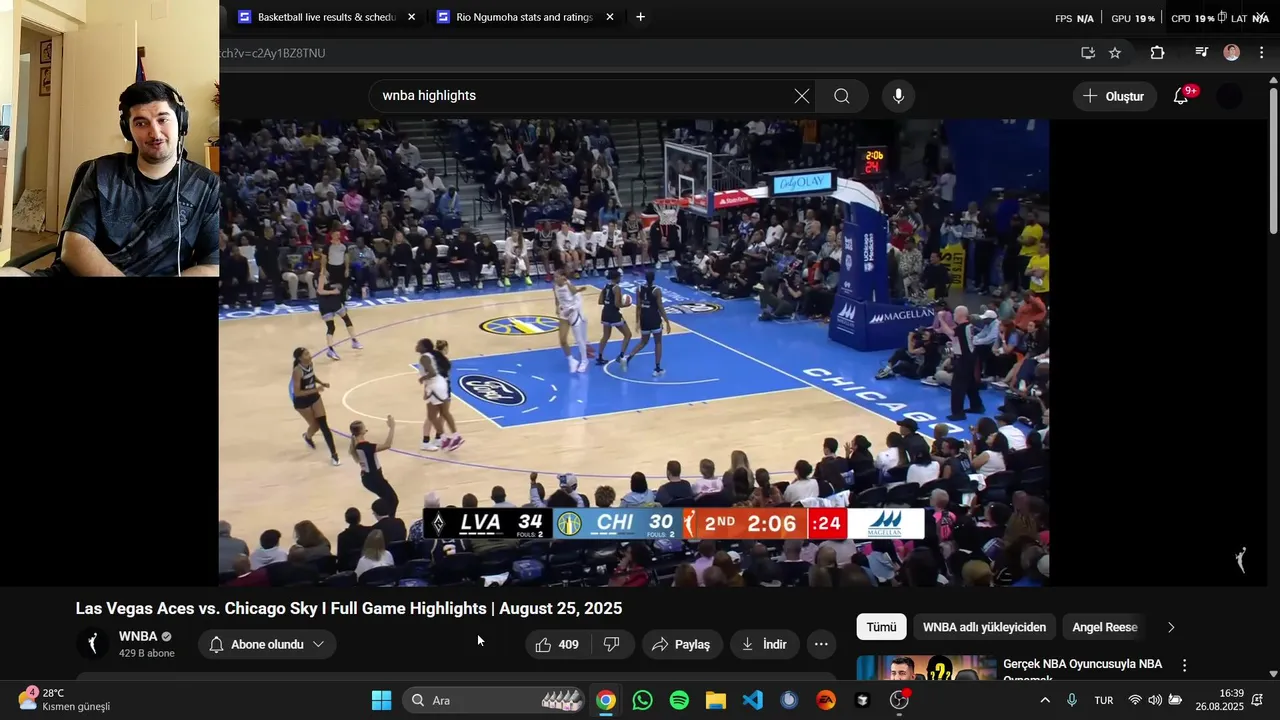Expand the Abone olundu subscription dropdown
This screenshot has width=1280, height=720.
(x=267, y=645)
